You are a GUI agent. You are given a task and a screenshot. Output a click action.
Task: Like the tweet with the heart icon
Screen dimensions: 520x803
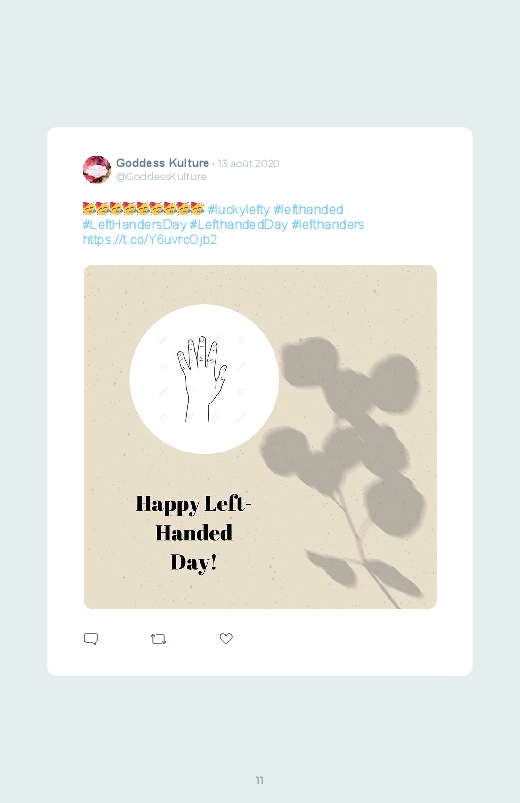226,638
